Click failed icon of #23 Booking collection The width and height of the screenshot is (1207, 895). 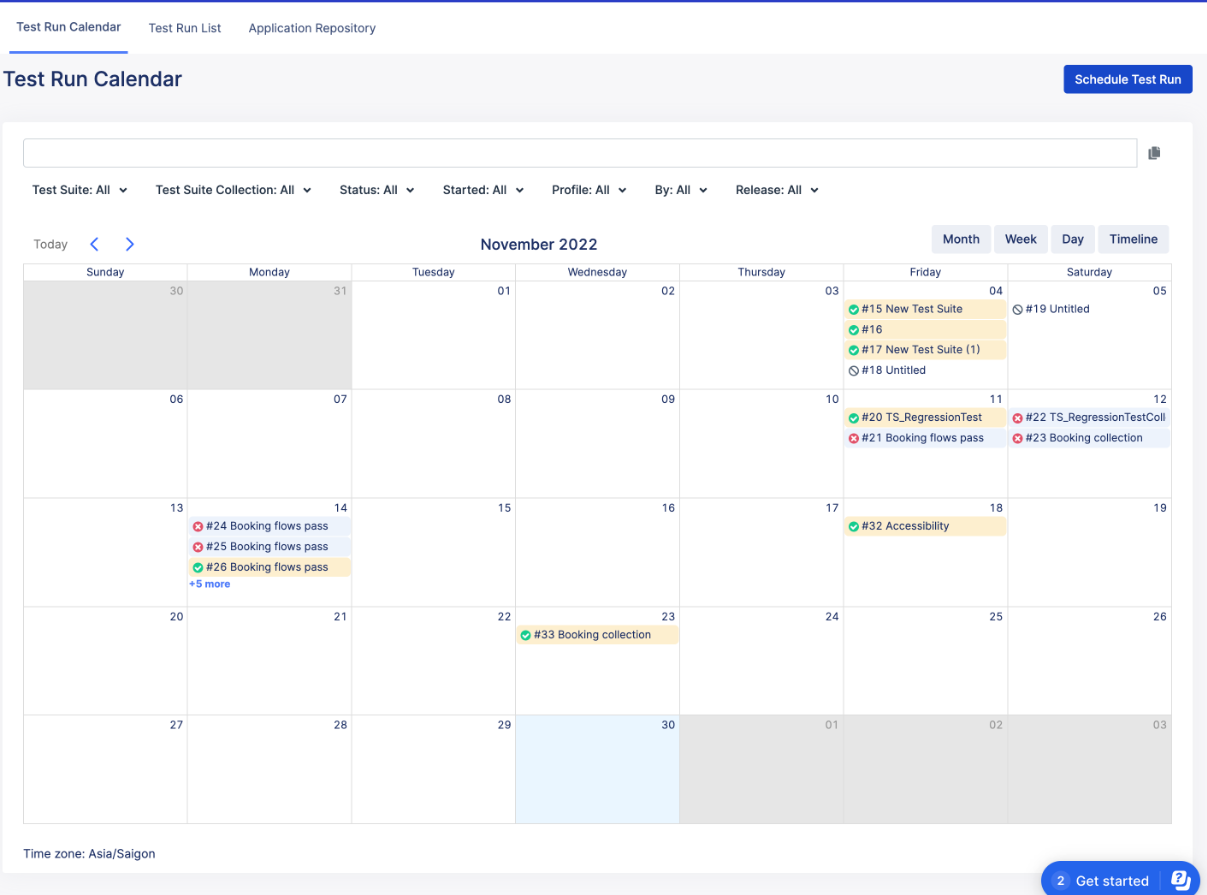tap(1018, 438)
